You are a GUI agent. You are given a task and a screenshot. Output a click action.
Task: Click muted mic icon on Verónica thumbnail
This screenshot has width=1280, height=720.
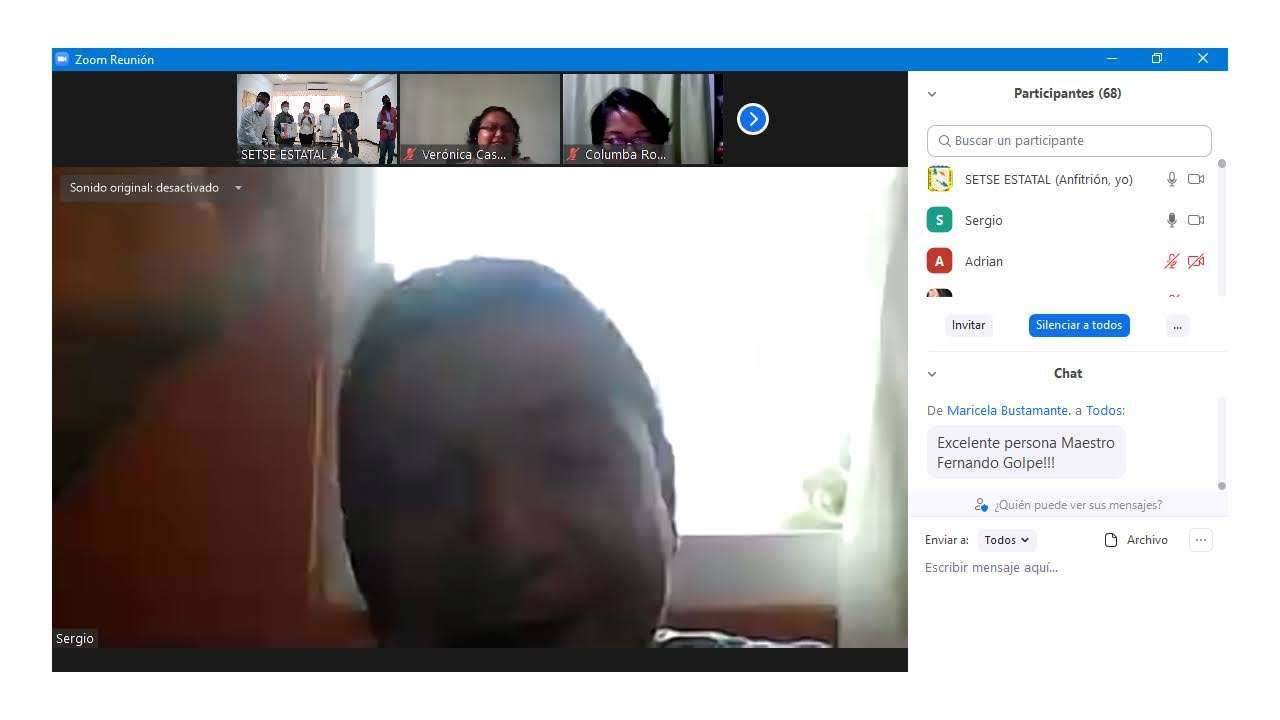coord(410,154)
